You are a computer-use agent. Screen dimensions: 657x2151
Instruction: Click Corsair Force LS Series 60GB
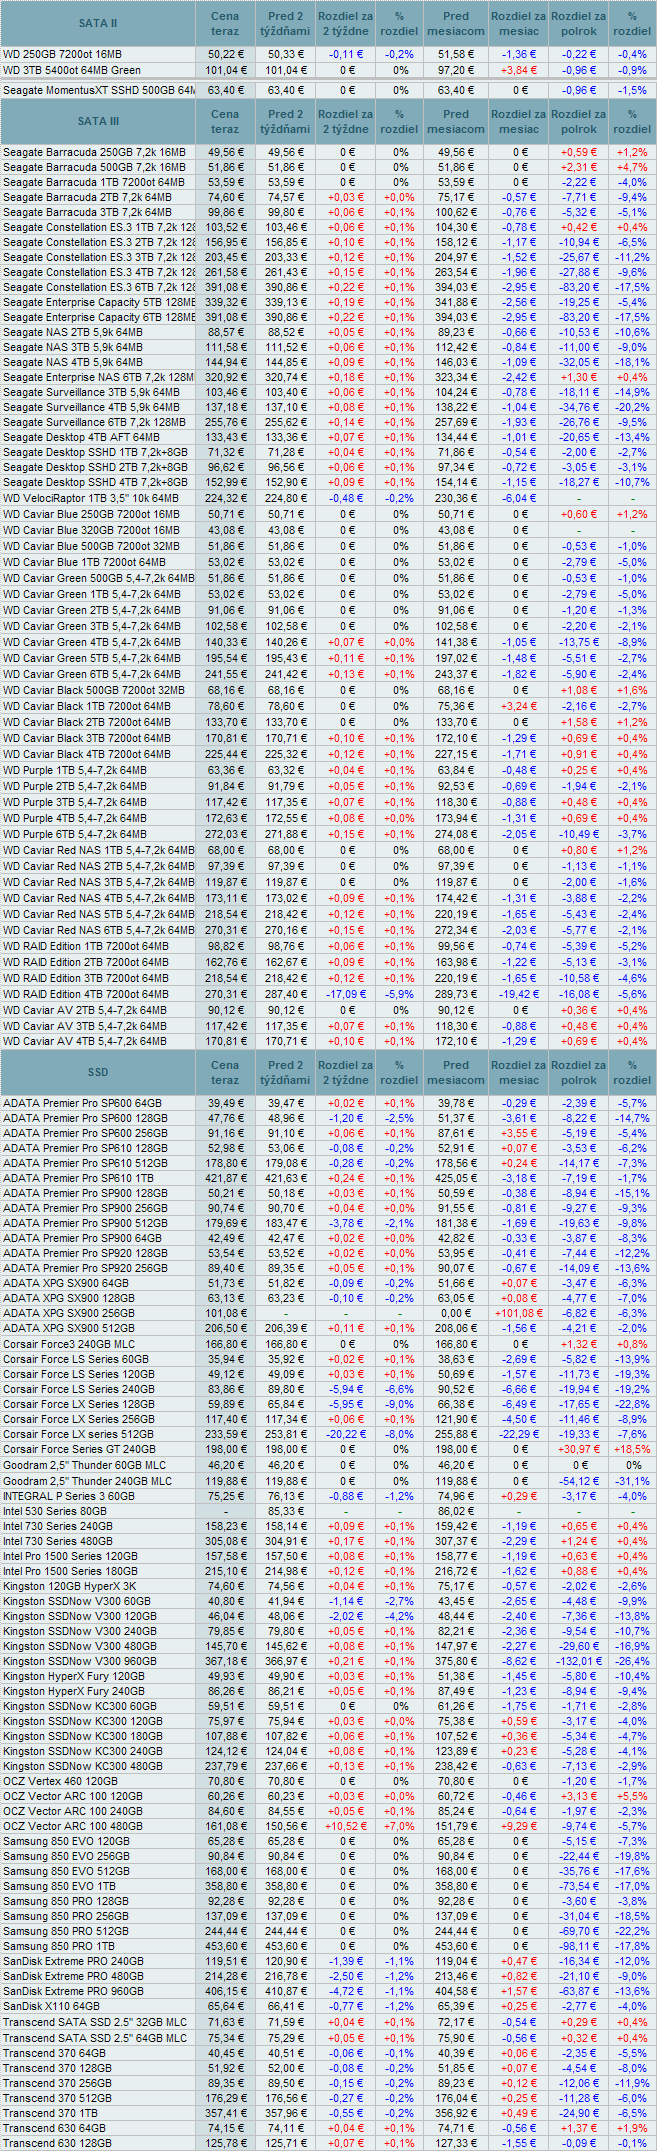point(76,1359)
